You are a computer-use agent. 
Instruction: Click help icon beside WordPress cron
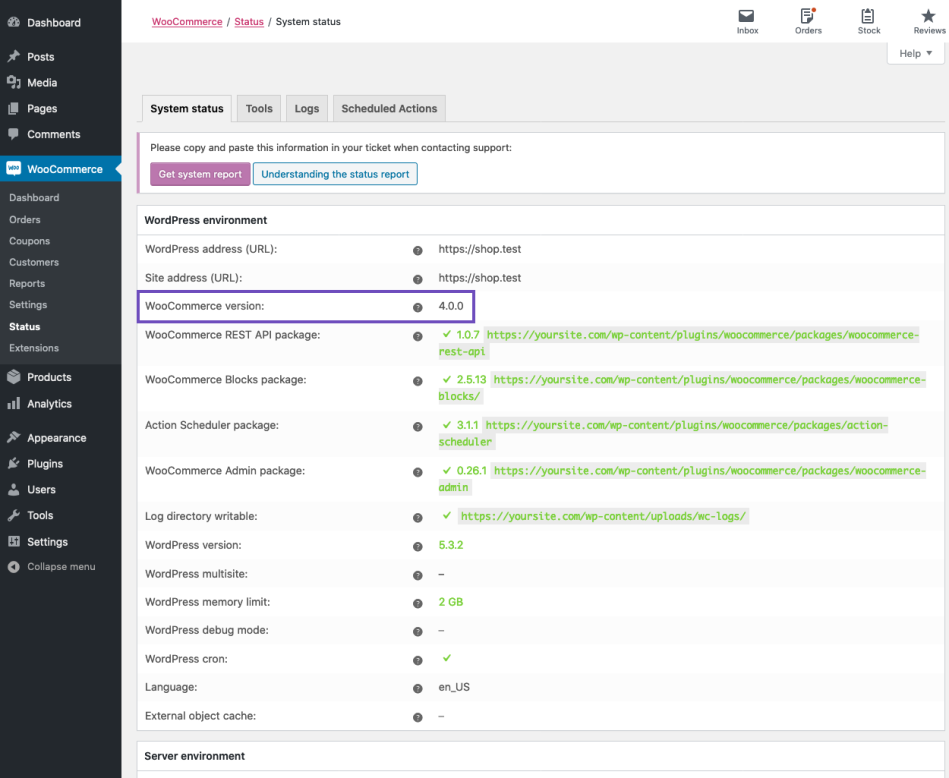418,660
